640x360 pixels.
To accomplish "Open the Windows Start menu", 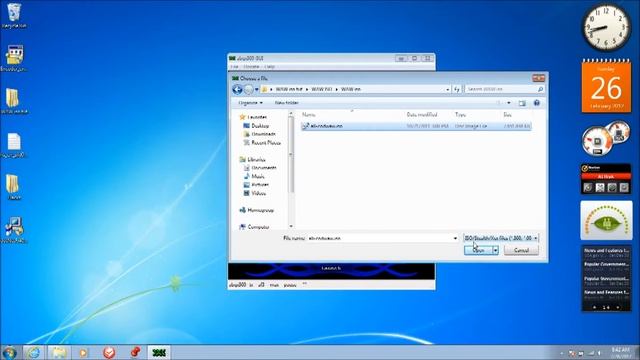I will [9, 353].
